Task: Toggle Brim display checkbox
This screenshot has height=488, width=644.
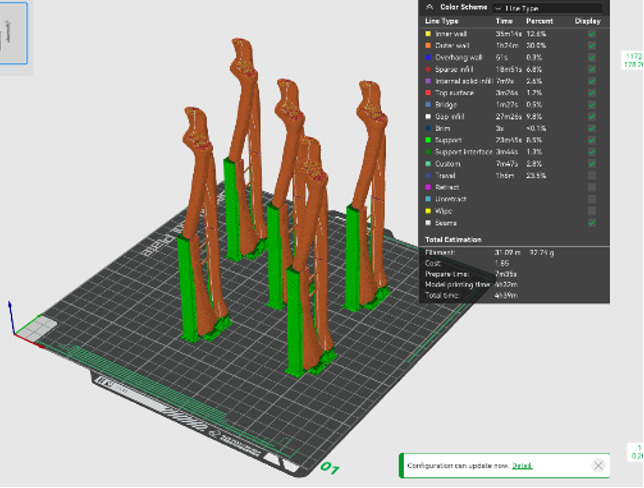Action: (x=592, y=128)
